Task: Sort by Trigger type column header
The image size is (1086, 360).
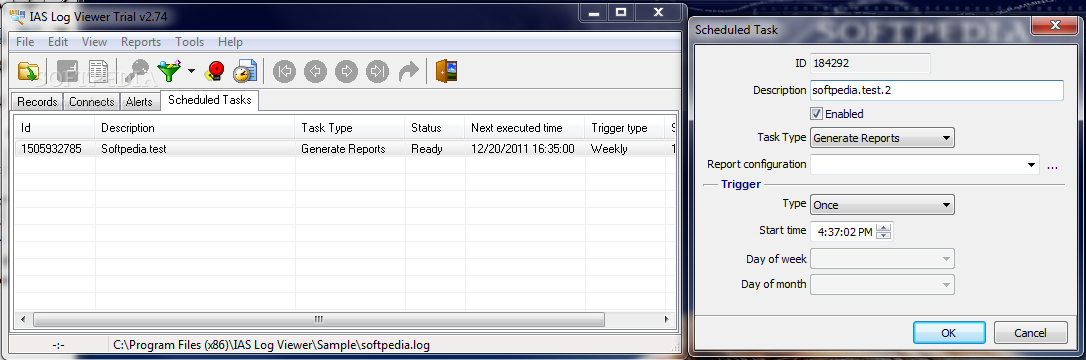Action: point(625,127)
